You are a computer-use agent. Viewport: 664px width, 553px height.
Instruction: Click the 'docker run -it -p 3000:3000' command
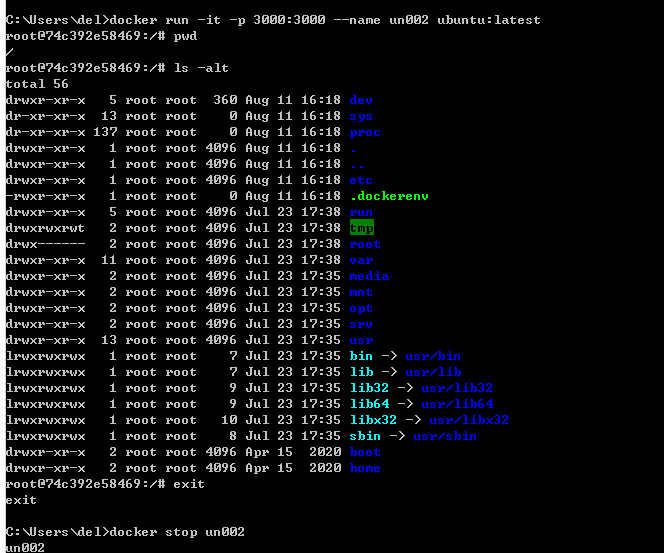(x=217, y=20)
